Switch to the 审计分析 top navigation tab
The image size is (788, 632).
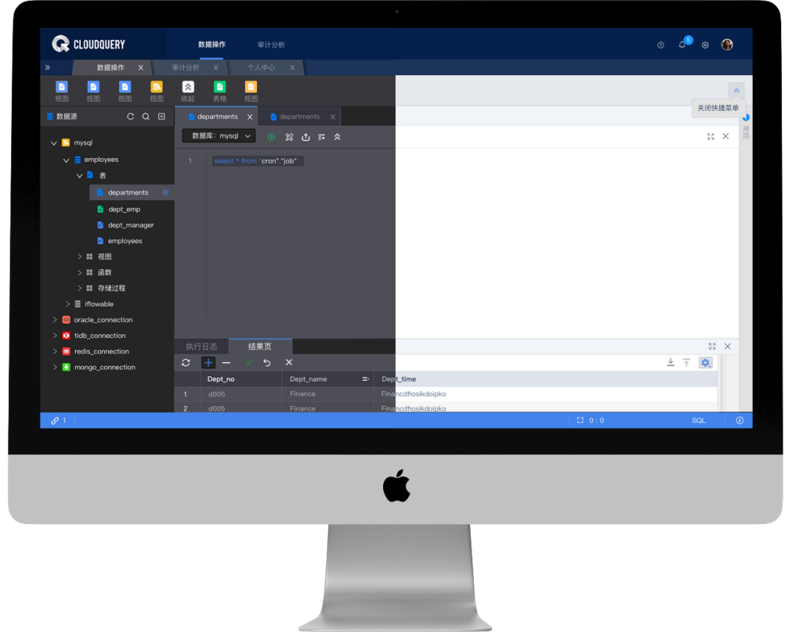(271, 45)
